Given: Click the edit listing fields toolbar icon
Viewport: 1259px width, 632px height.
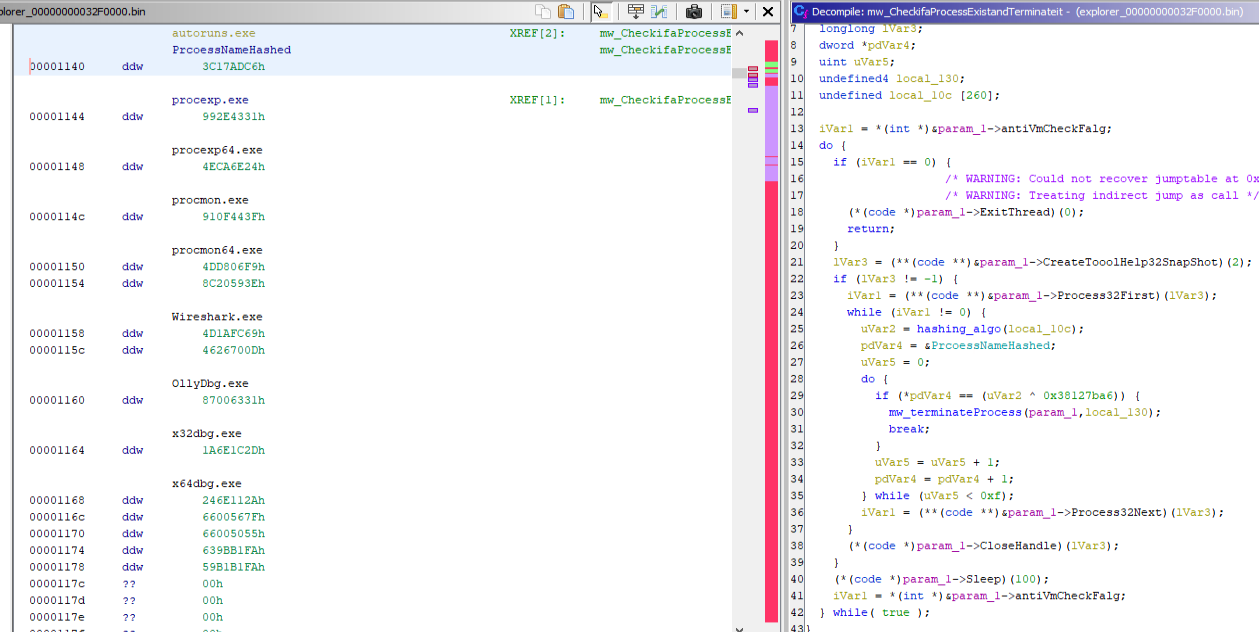Looking at the screenshot, I should coord(660,10).
